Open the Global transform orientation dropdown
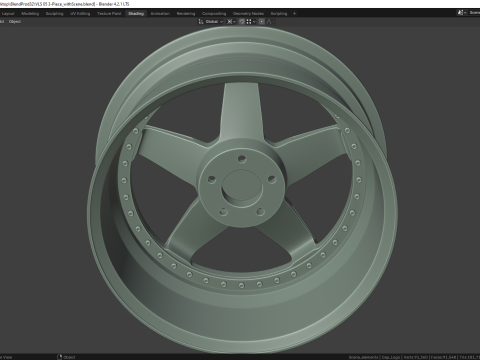This screenshot has width=480, height=360. click(x=211, y=22)
